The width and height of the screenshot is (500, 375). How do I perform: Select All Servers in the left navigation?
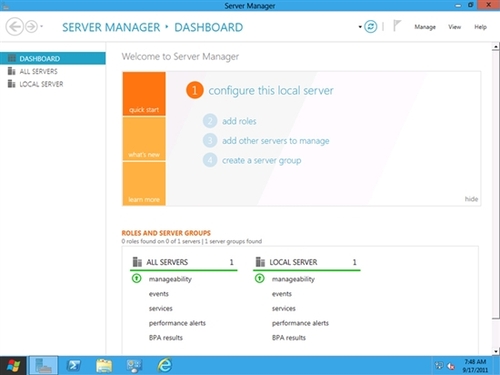click(x=53, y=71)
